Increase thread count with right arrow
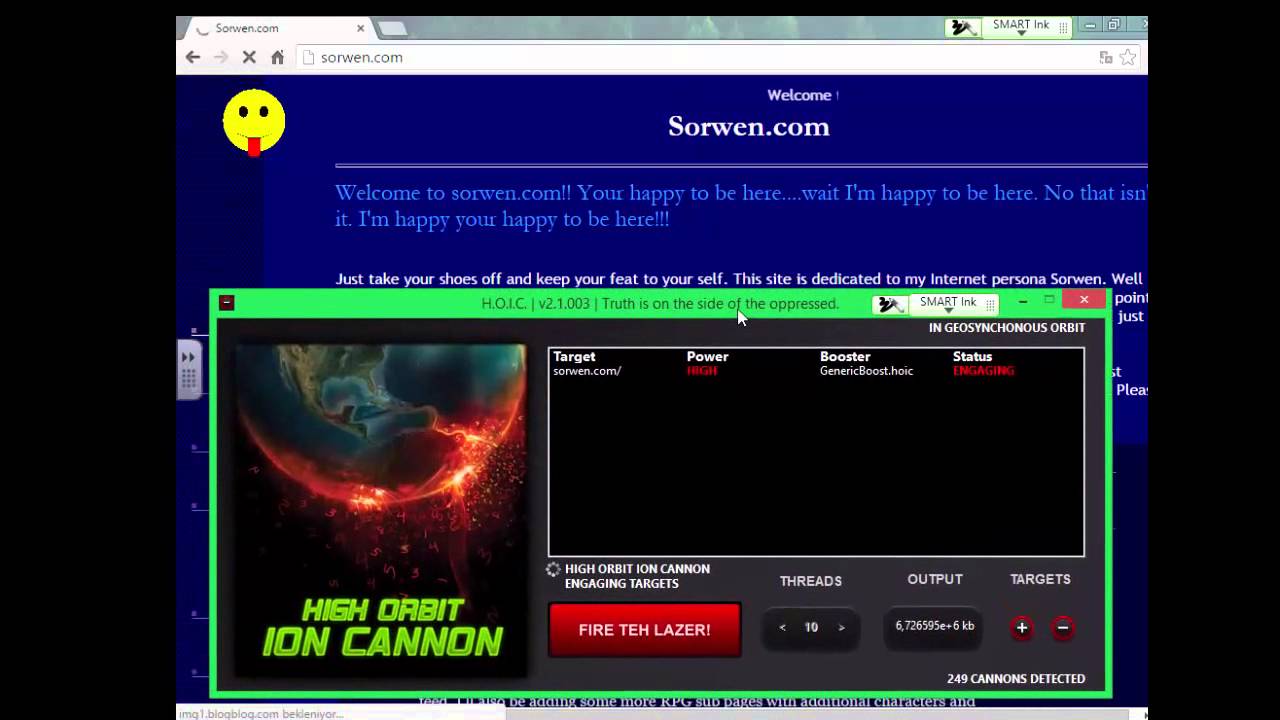The width and height of the screenshot is (1280, 720). click(x=841, y=628)
